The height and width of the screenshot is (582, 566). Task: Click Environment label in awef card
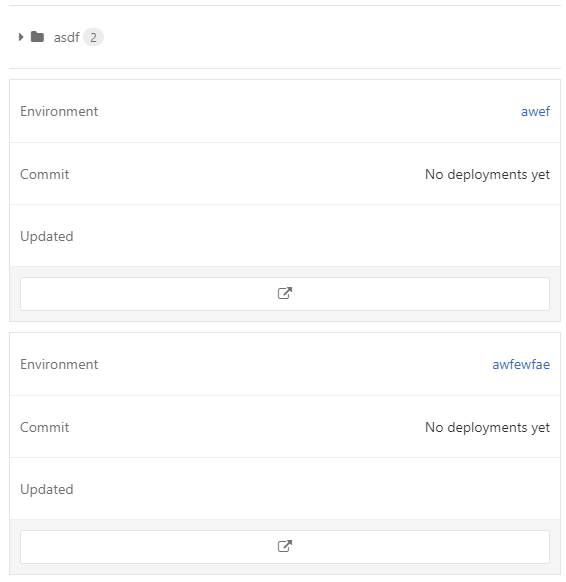(59, 111)
